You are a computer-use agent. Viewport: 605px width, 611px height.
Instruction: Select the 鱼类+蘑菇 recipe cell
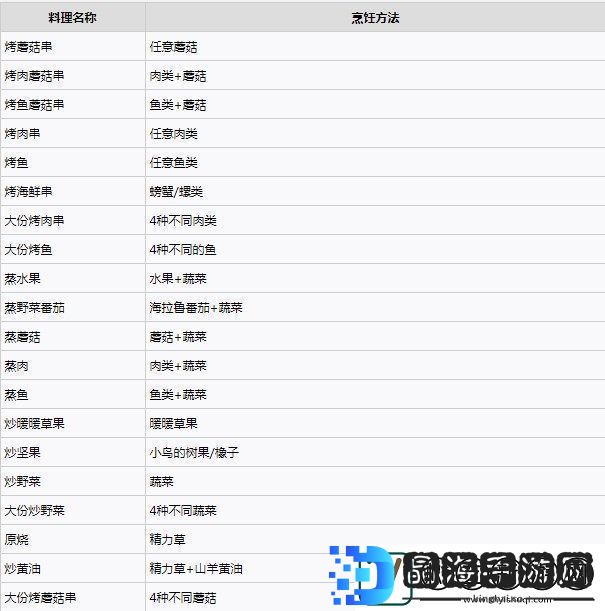[375, 105]
